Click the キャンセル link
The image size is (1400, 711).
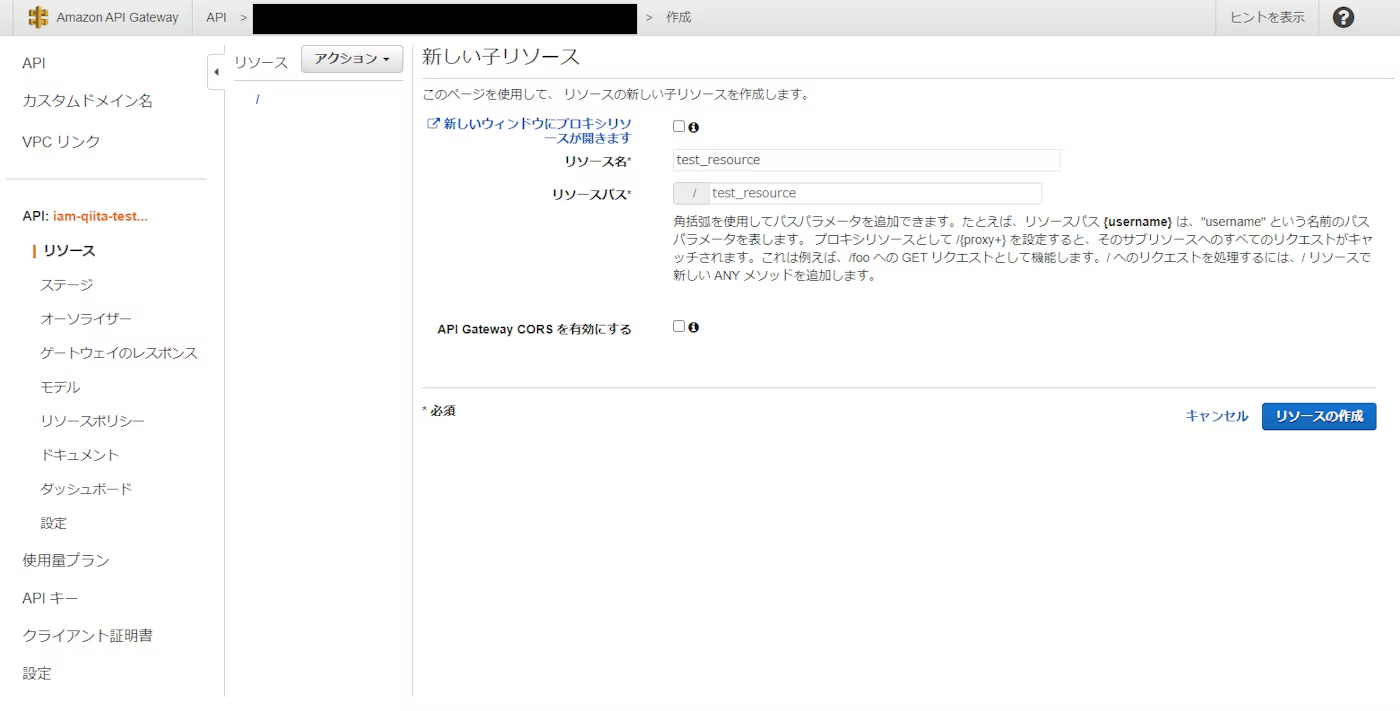pyautogui.click(x=1216, y=416)
